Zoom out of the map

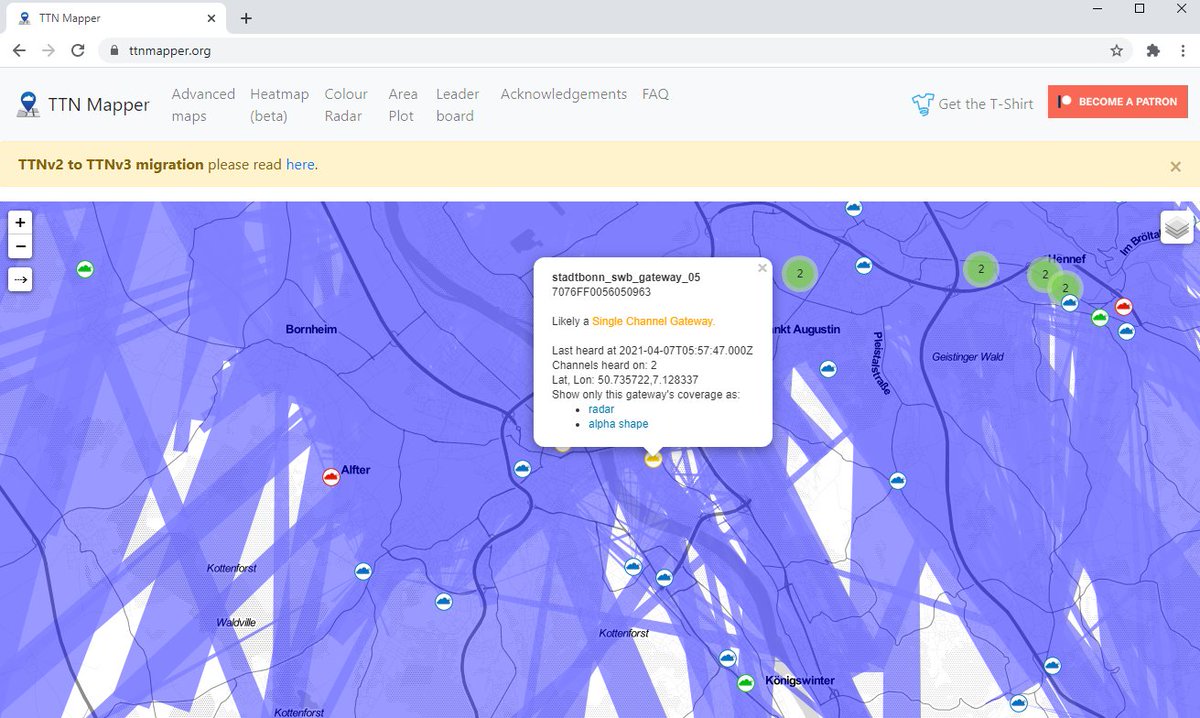(x=20, y=247)
